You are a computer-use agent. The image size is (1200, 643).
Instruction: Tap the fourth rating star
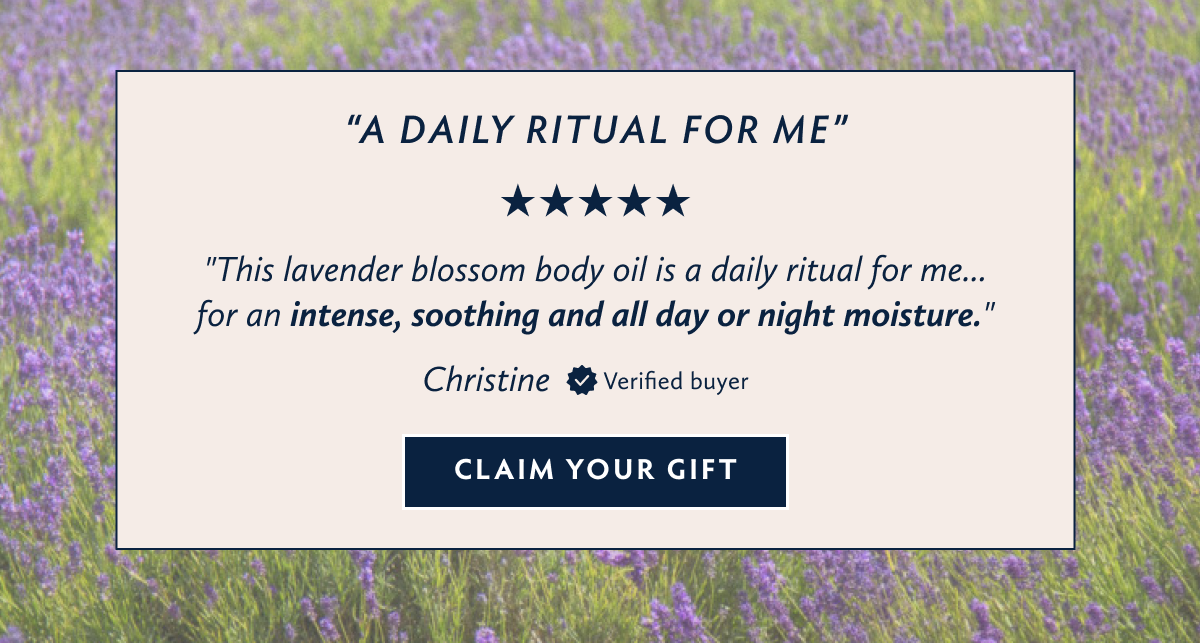(x=634, y=201)
